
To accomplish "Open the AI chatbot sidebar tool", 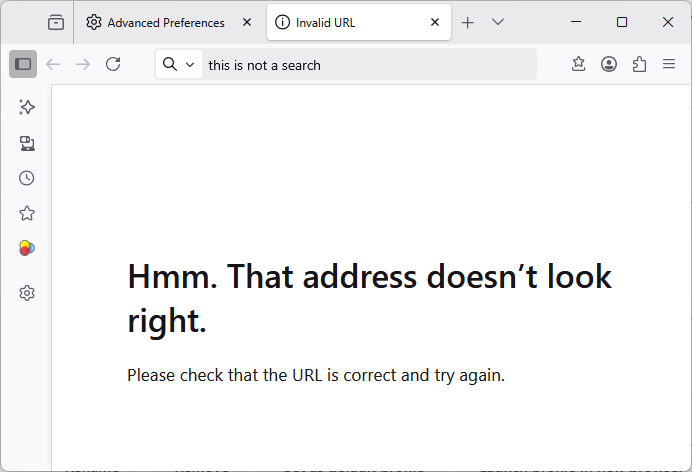I will pos(27,107).
